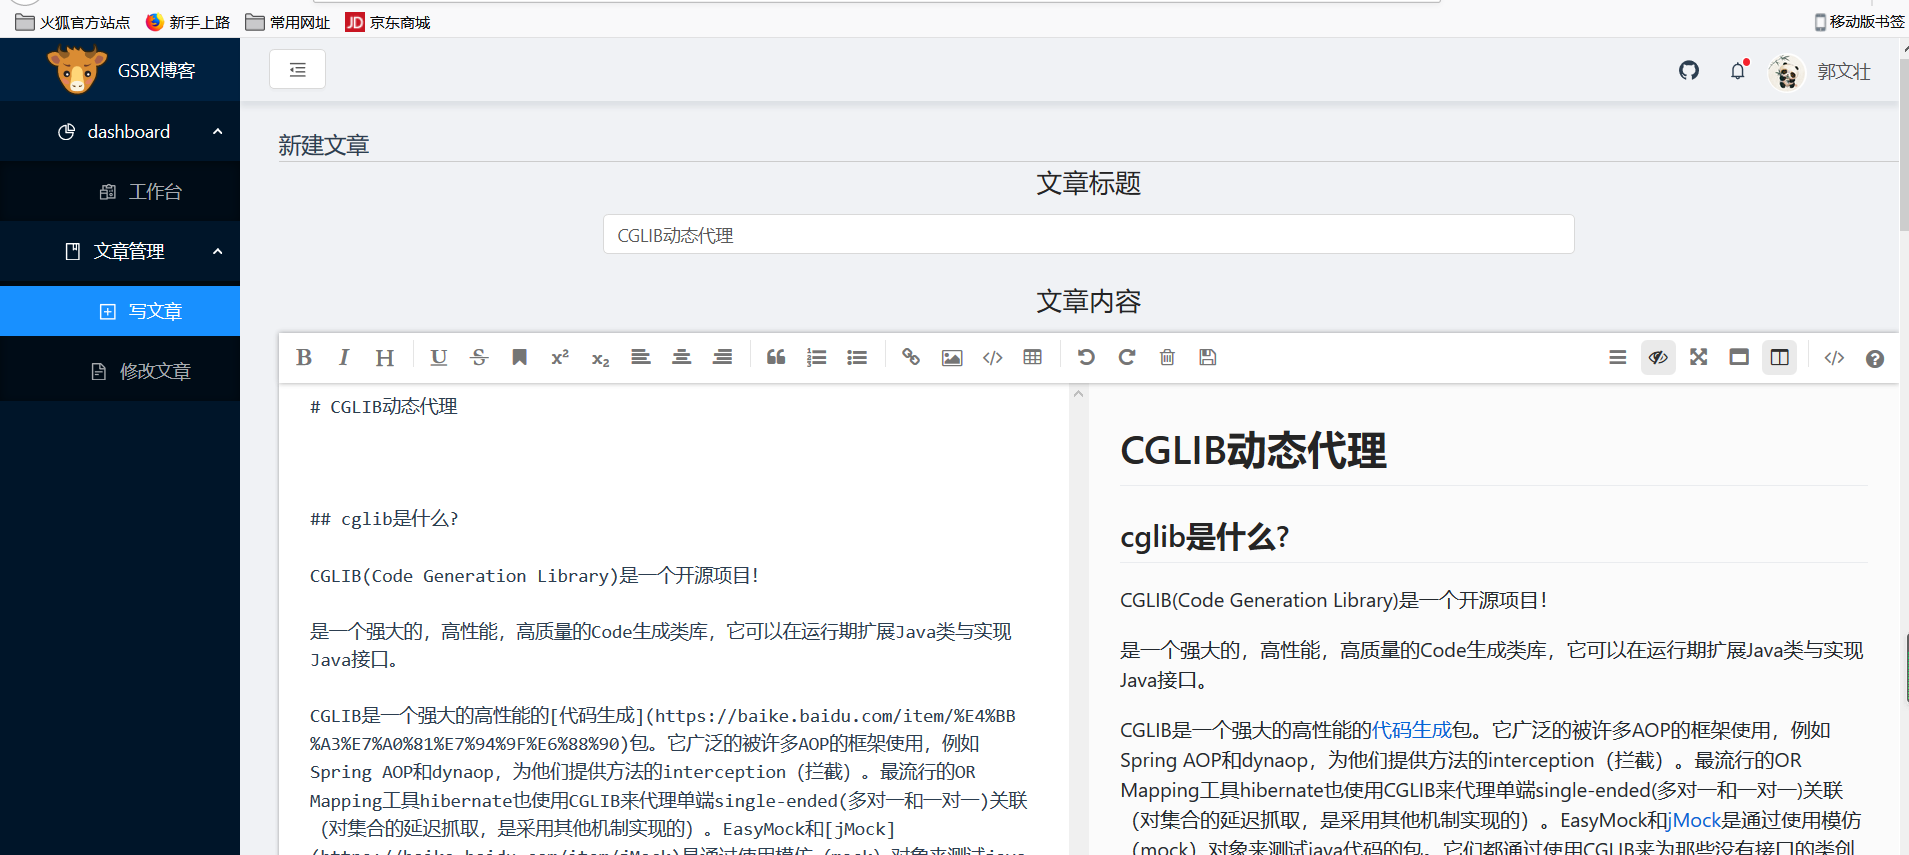Click the '# CGLIB动态代理' line in the editor
The height and width of the screenshot is (855, 1909).
tap(384, 407)
